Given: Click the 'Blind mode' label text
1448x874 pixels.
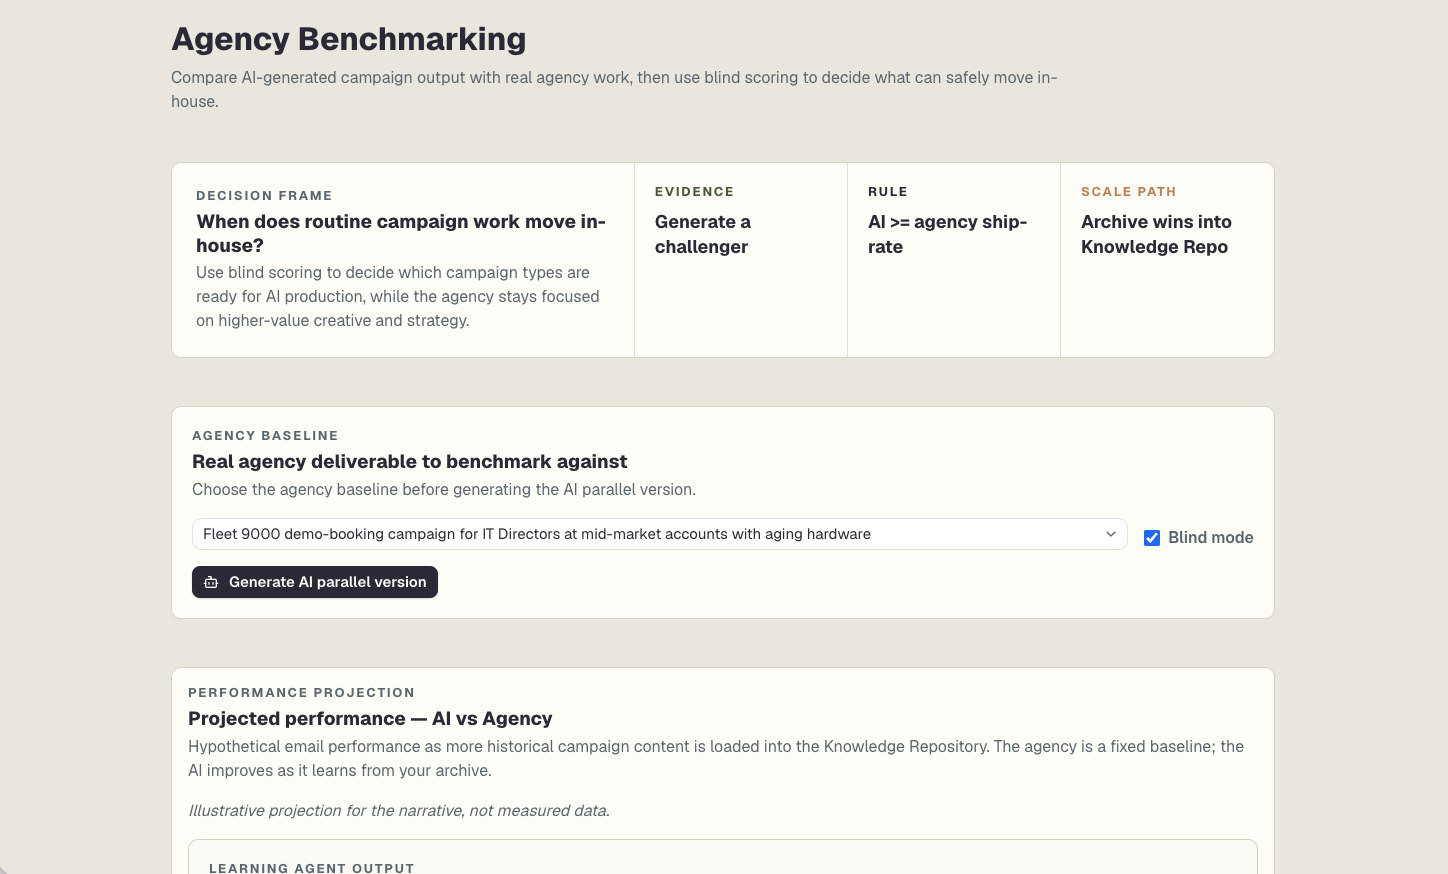Looking at the screenshot, I should [x=1211, y=537].
